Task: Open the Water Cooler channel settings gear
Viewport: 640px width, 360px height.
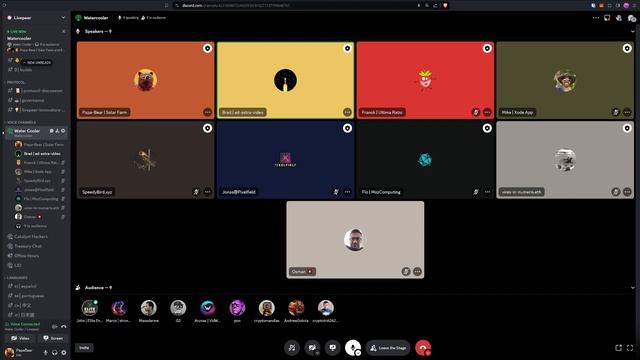Action: (63, 131)
